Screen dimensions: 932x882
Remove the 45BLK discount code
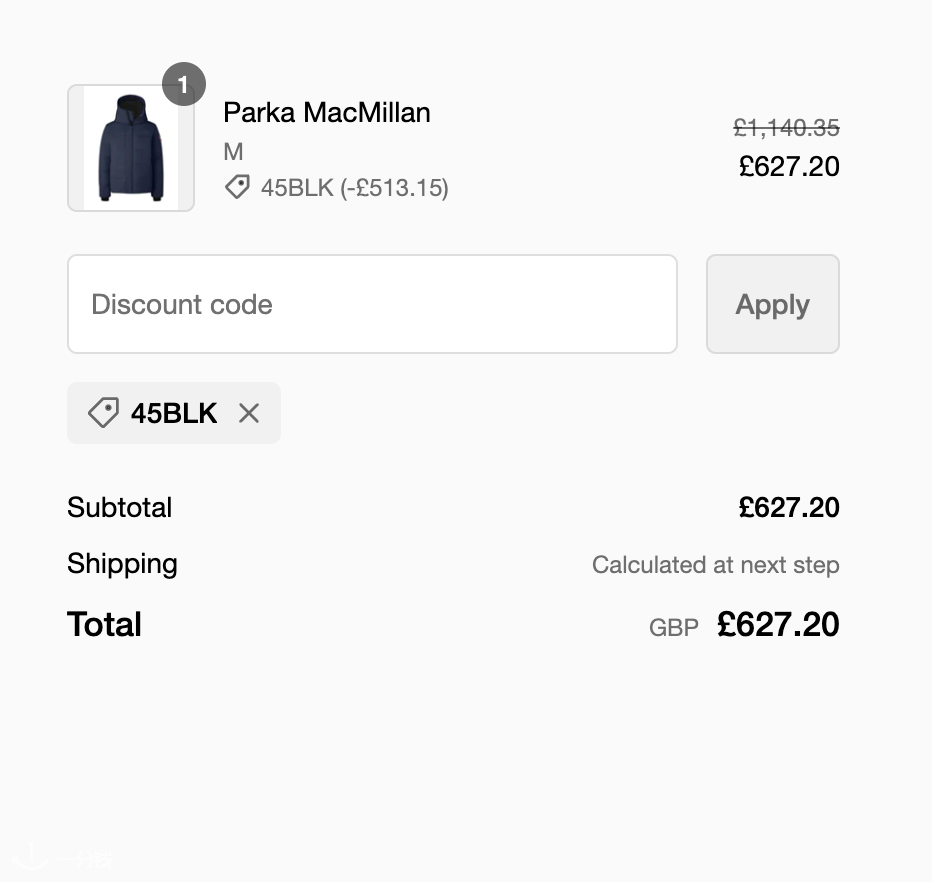coord(249,413)
